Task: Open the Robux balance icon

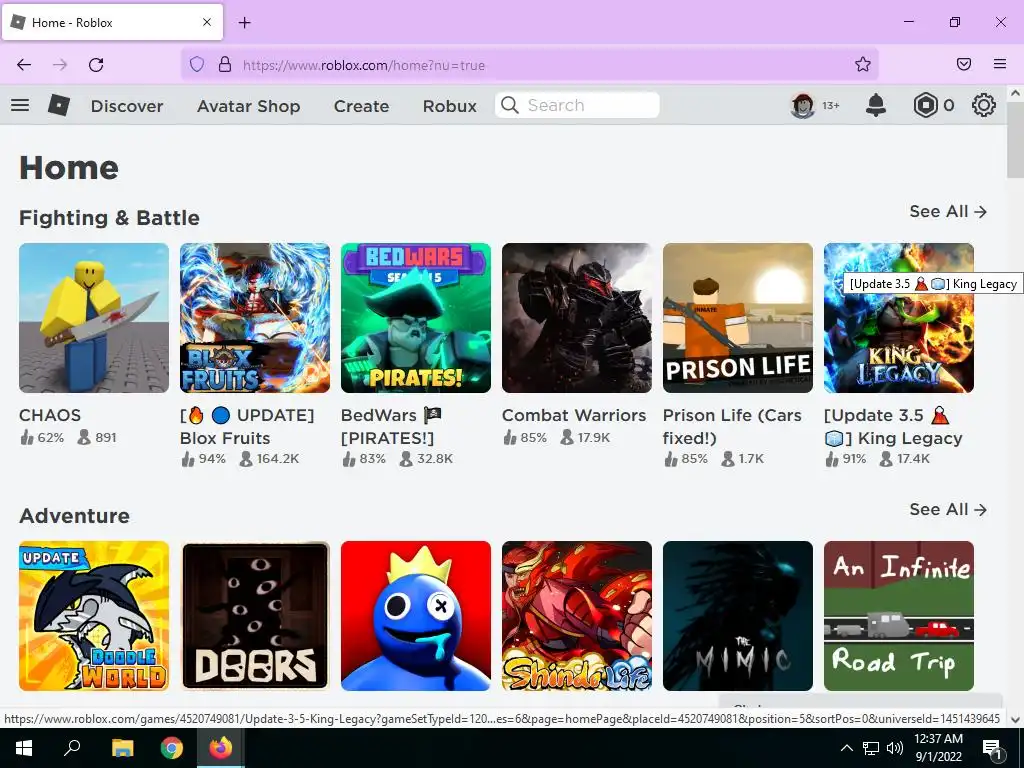Action: coord(925,105)
